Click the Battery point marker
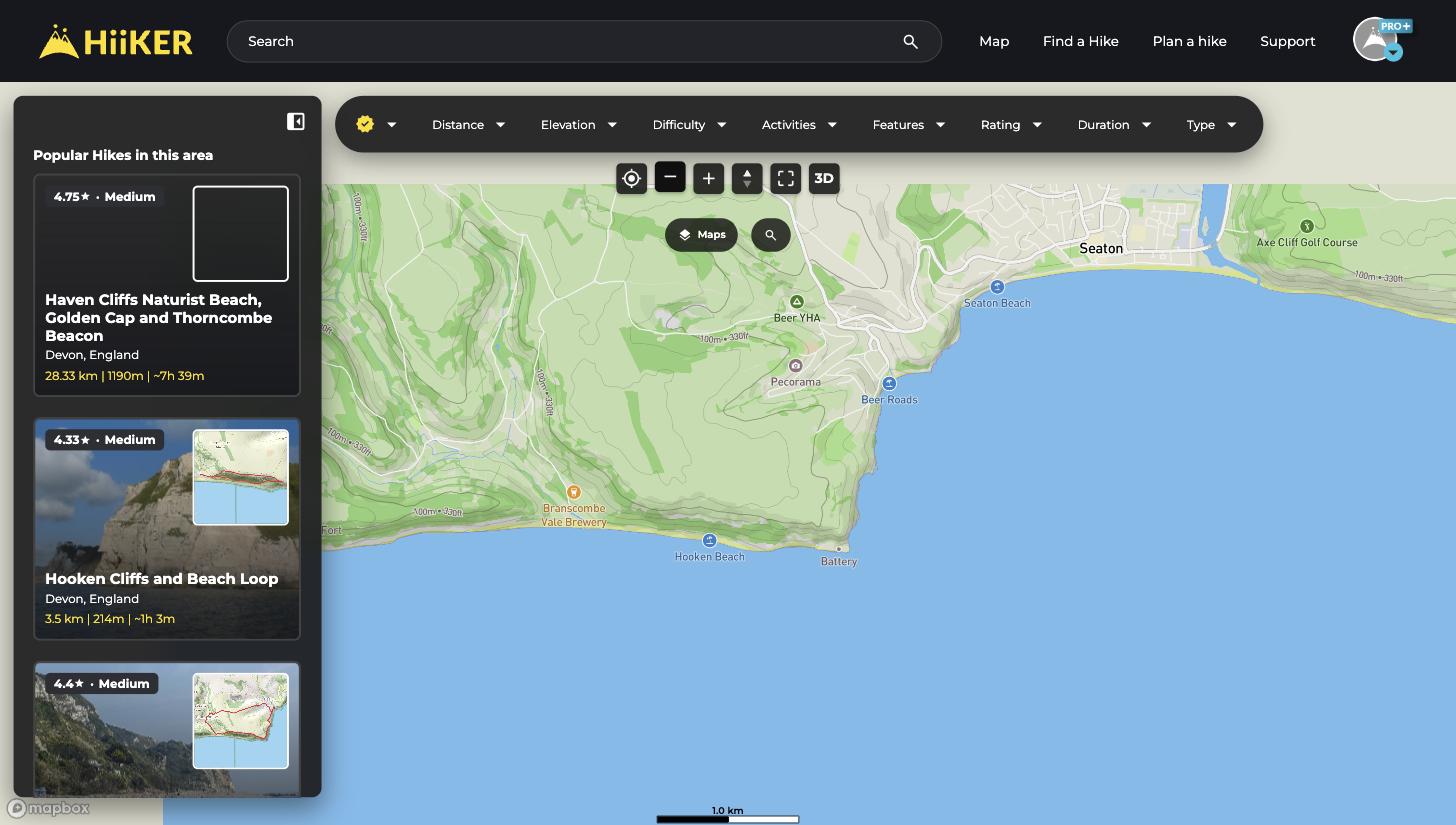Screen dimensions: 1456x825 click(x=839, y=549)
